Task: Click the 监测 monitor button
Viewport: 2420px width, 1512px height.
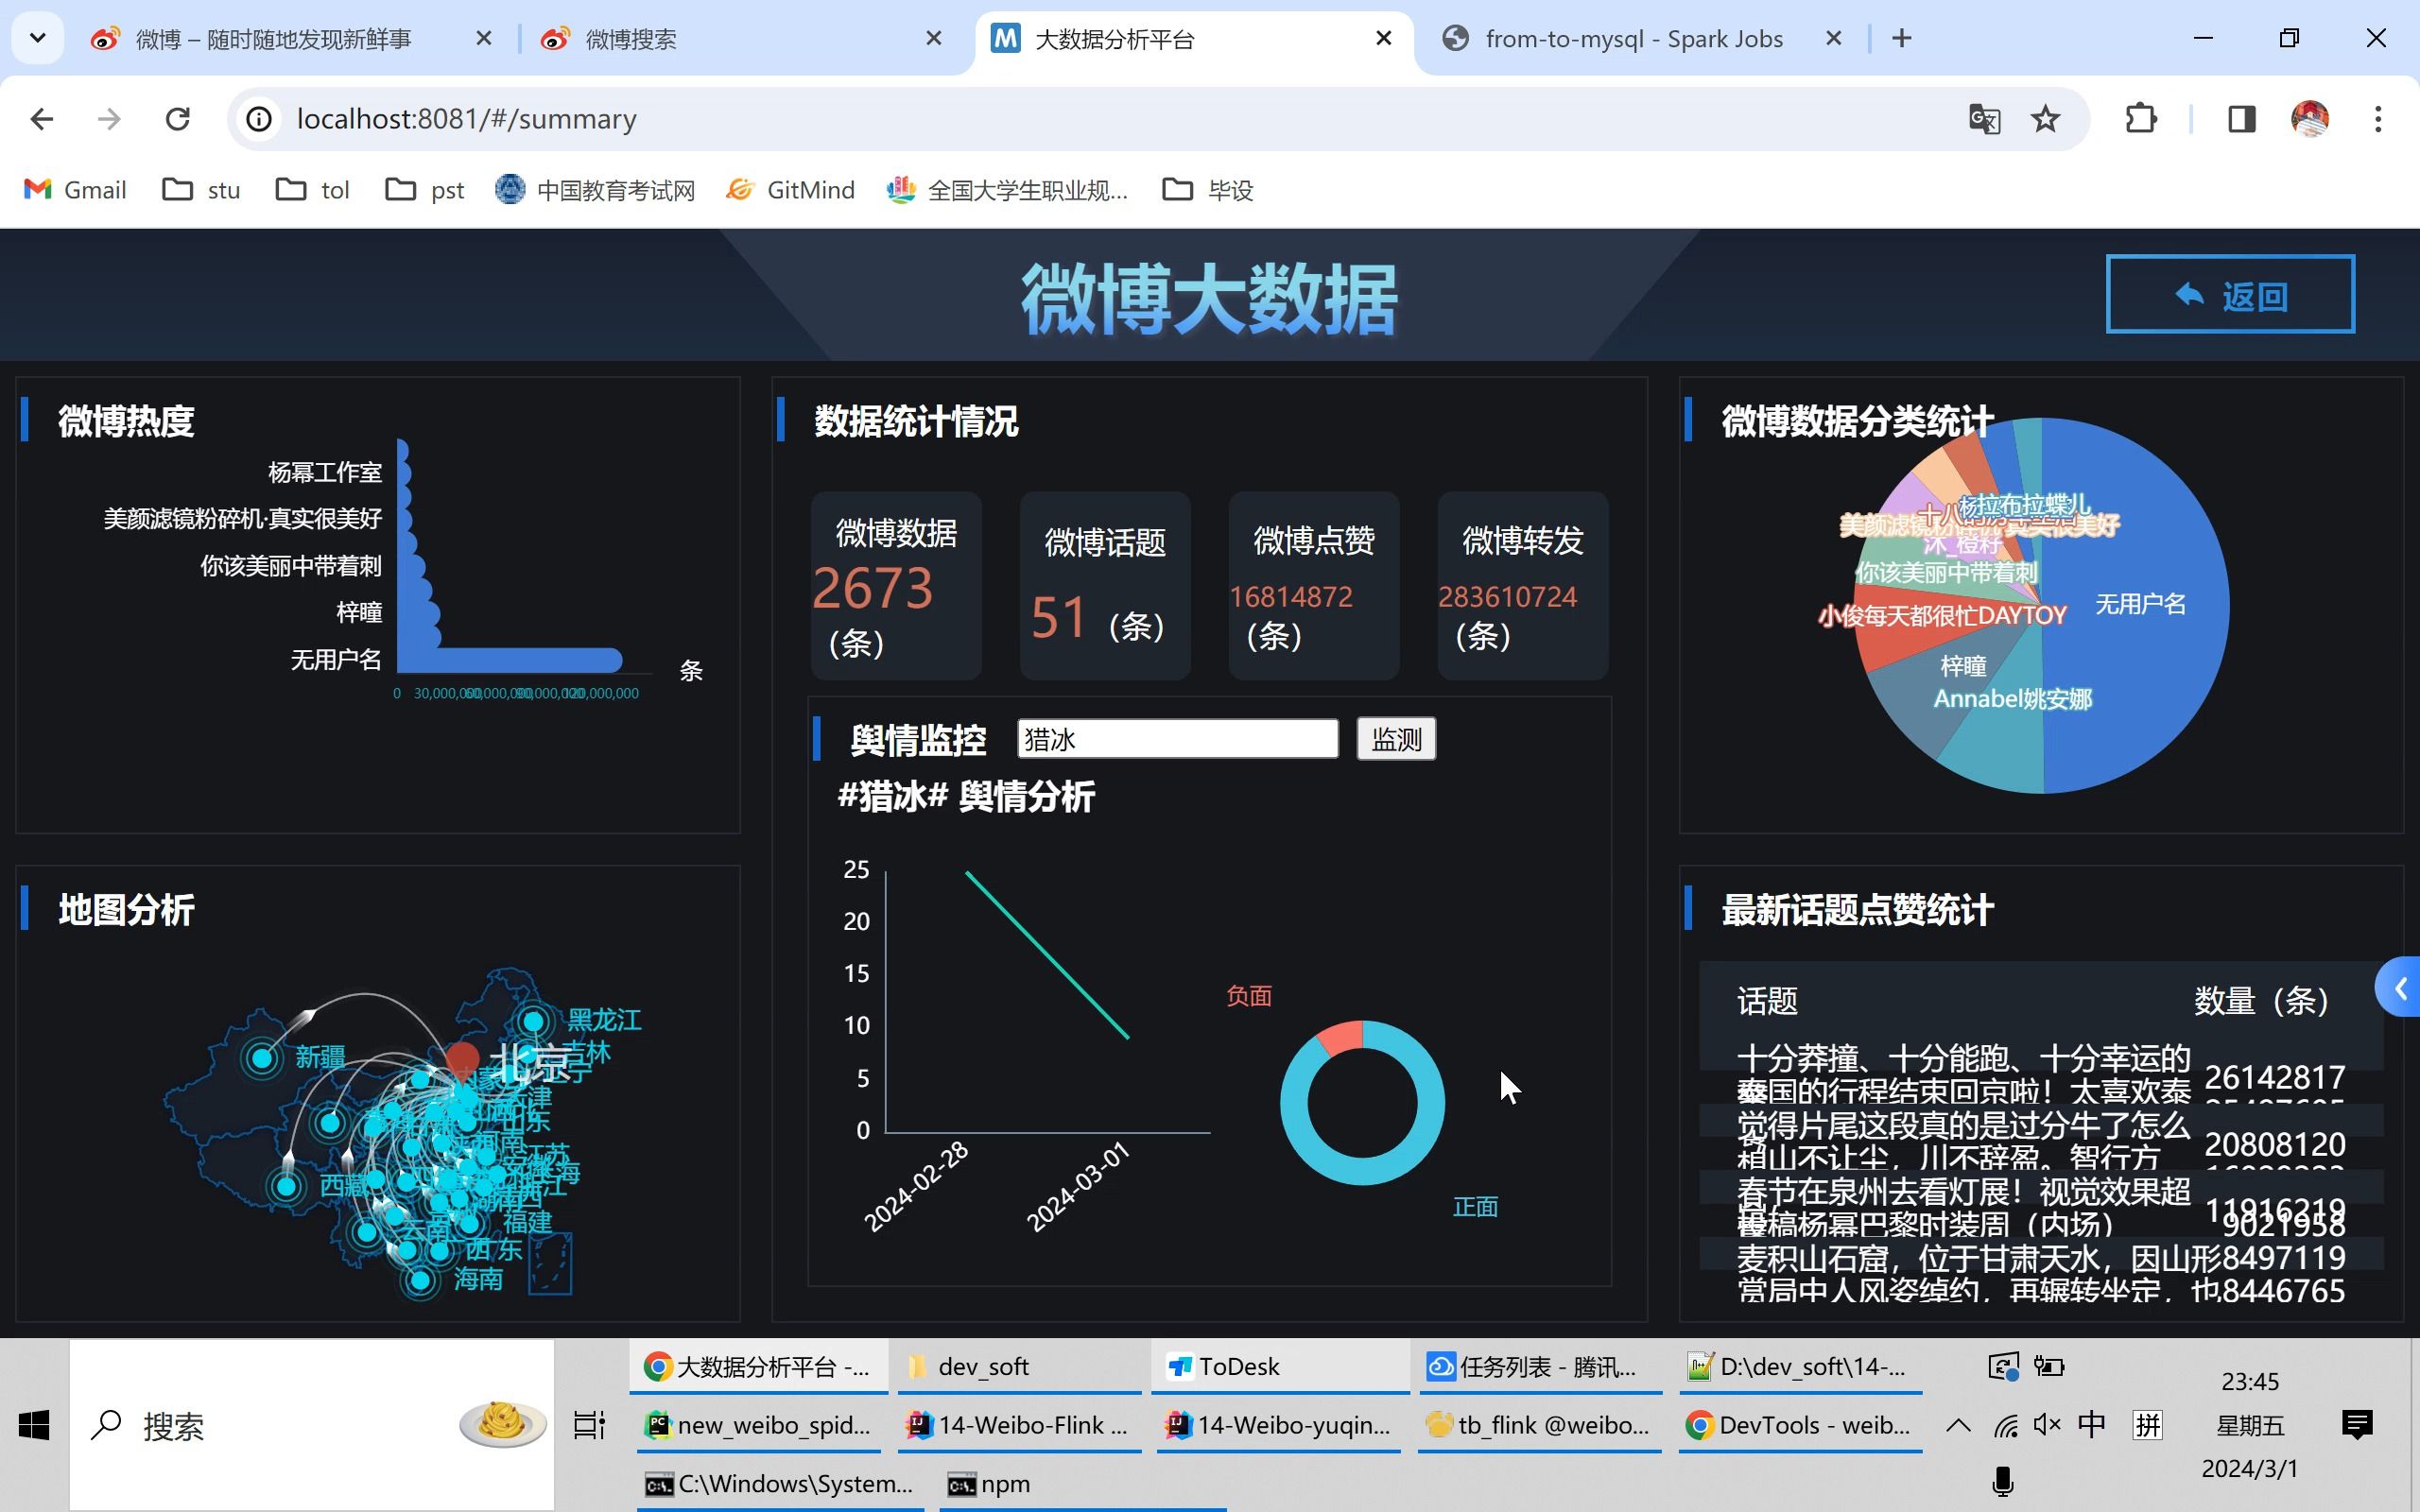Action: [x=1396, y=739]
